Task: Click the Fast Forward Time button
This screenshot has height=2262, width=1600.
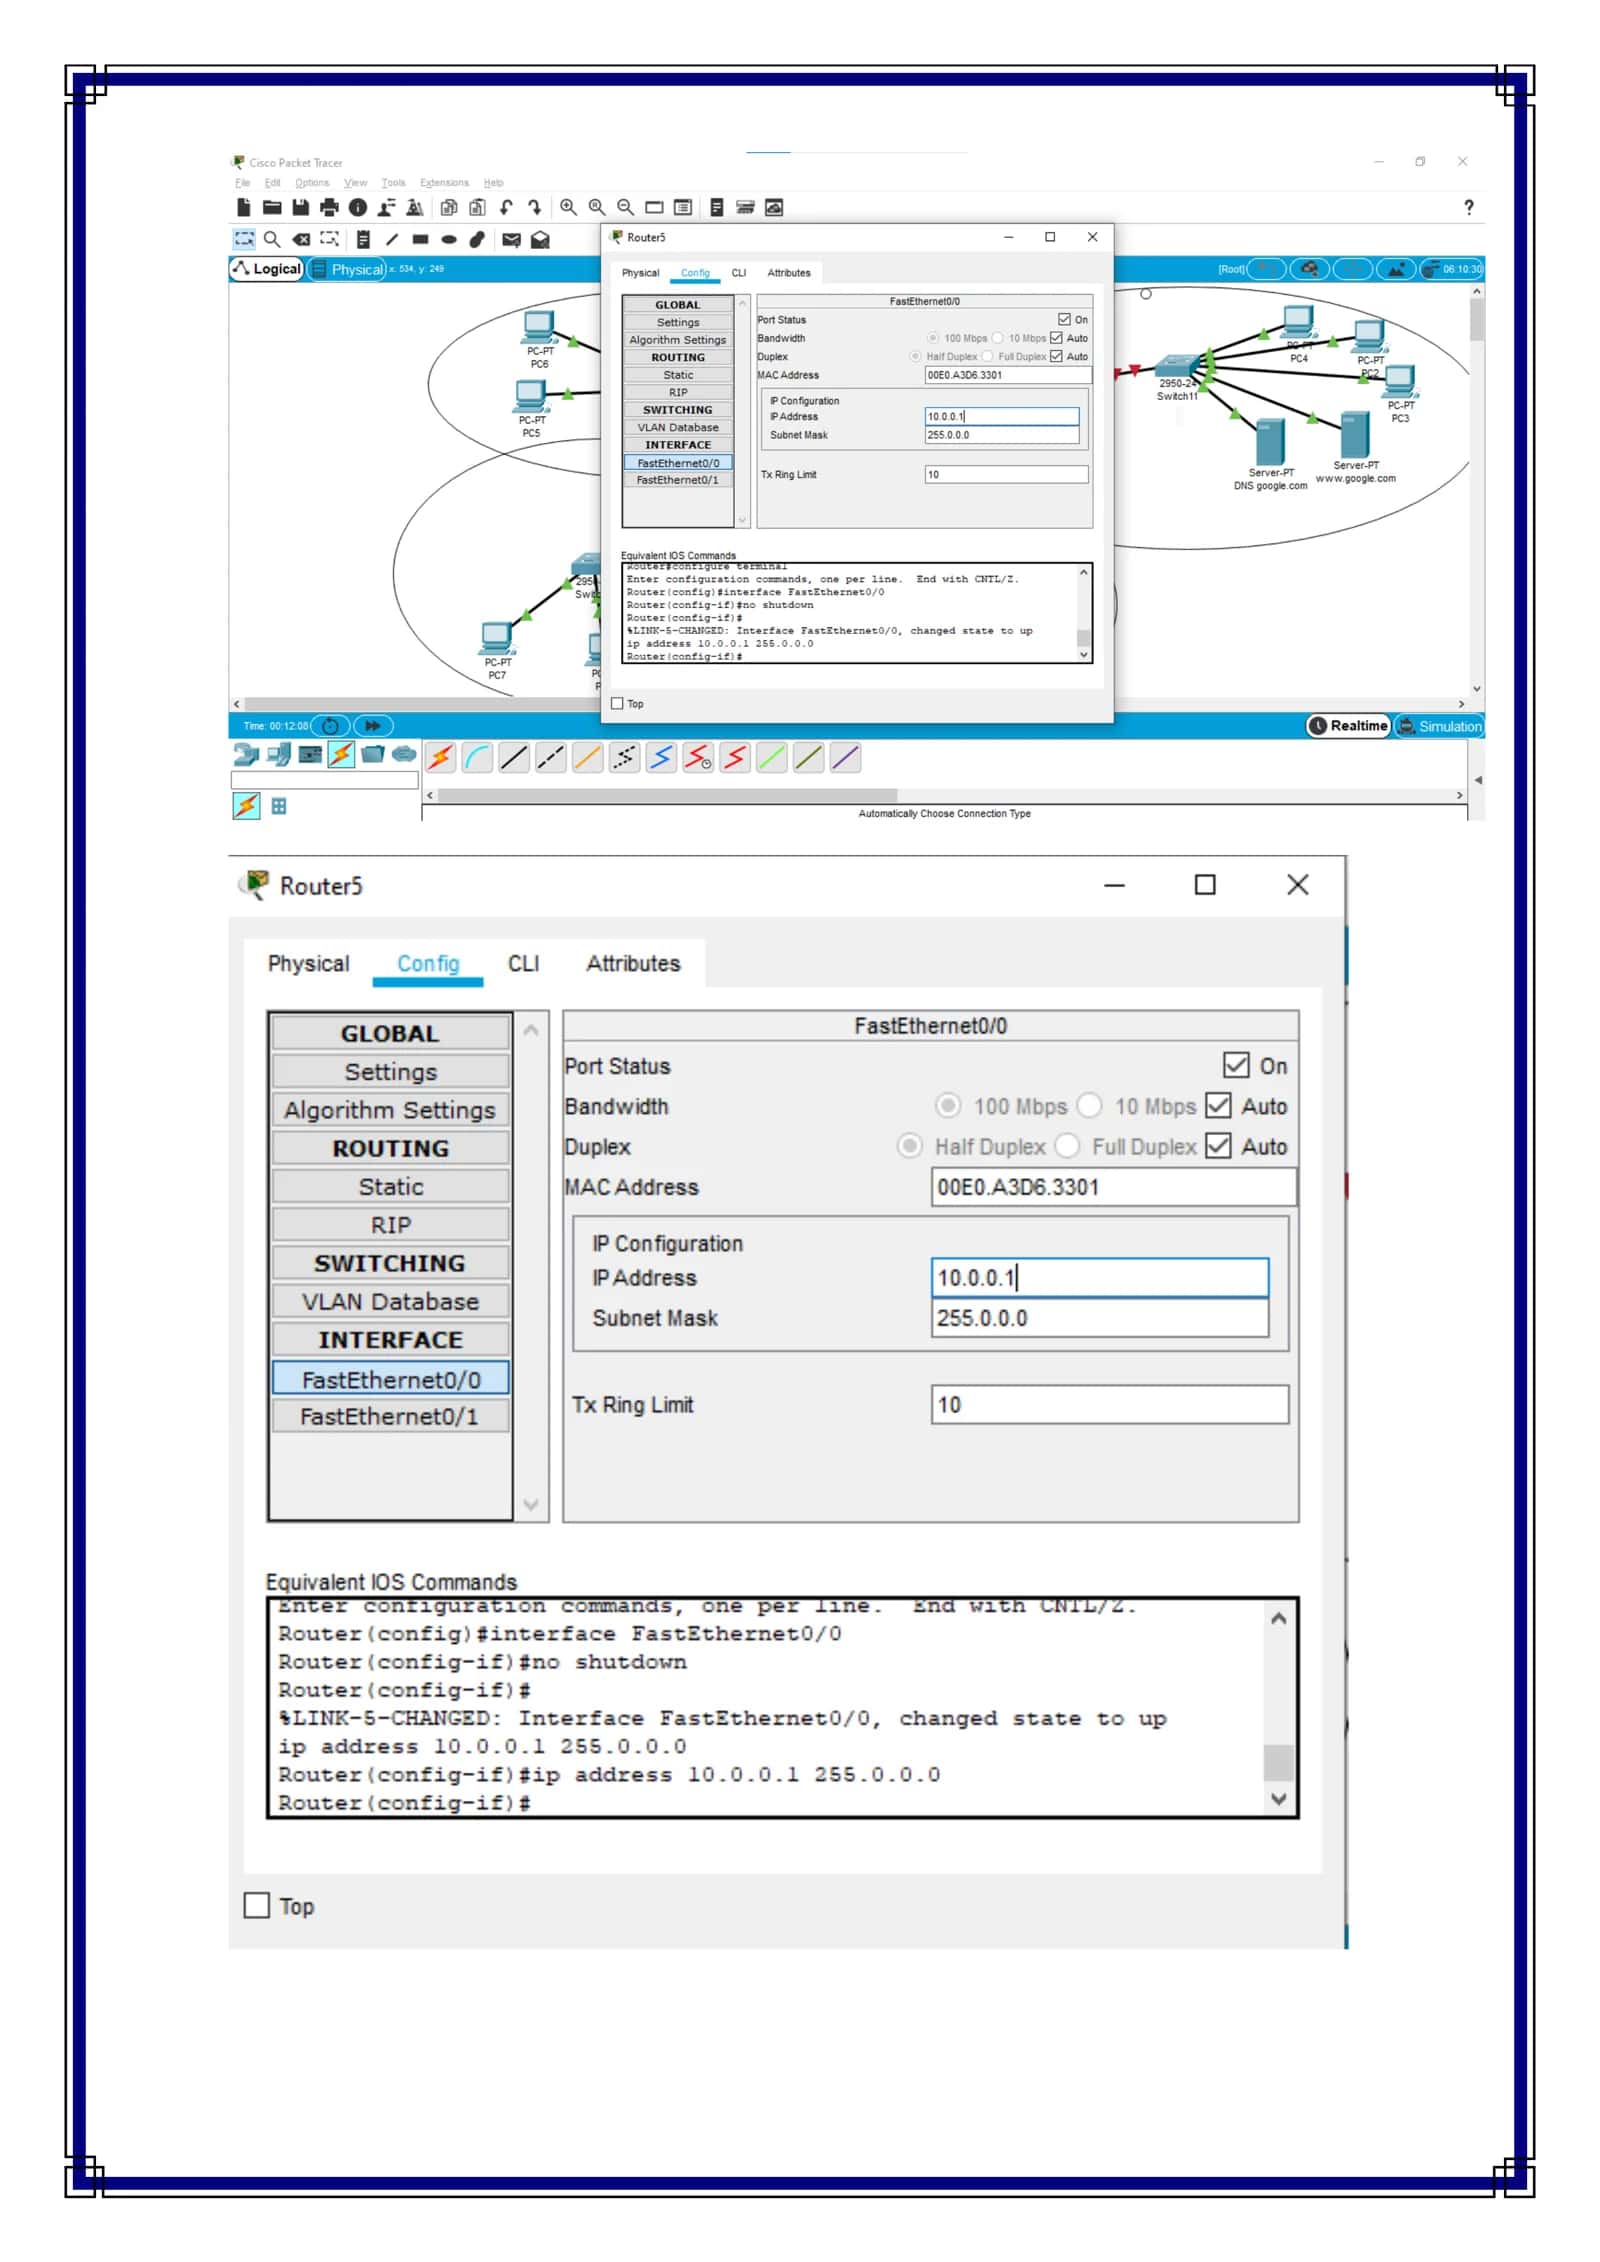Action: [x=373, y=726]
